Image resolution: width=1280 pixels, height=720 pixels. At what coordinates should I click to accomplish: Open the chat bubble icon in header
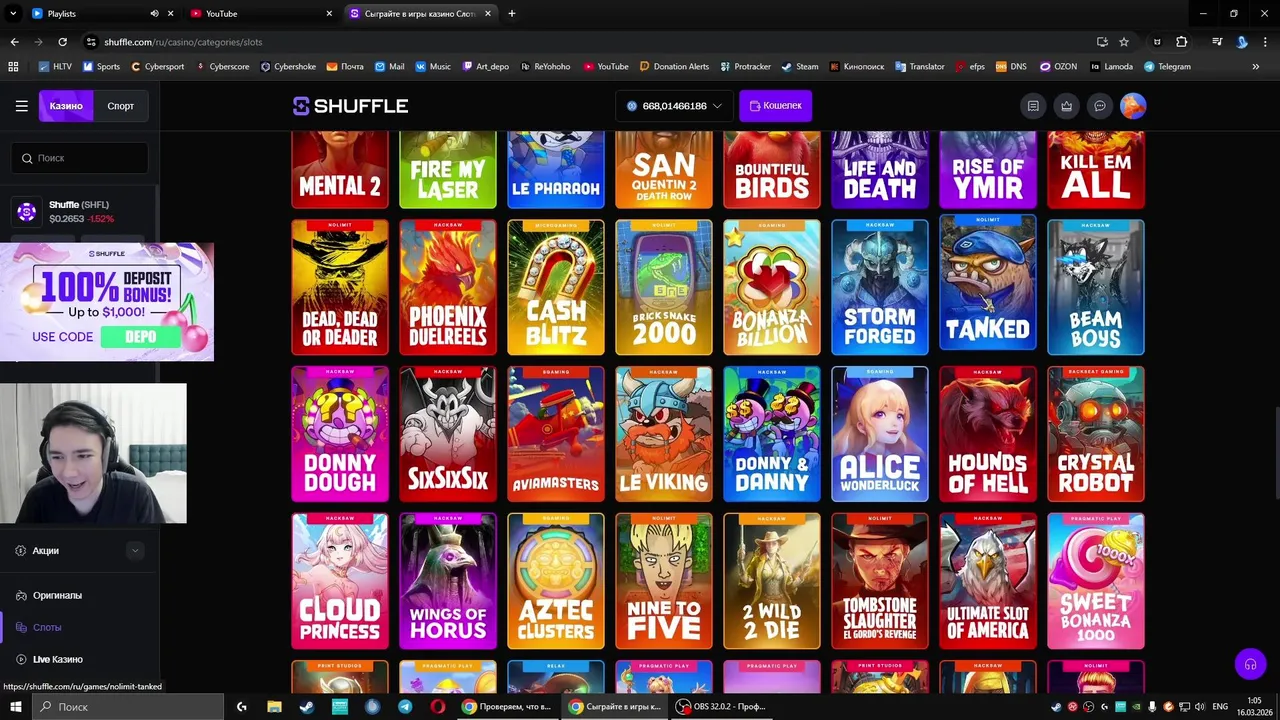pyautogui.click(x=1100, y=106)
